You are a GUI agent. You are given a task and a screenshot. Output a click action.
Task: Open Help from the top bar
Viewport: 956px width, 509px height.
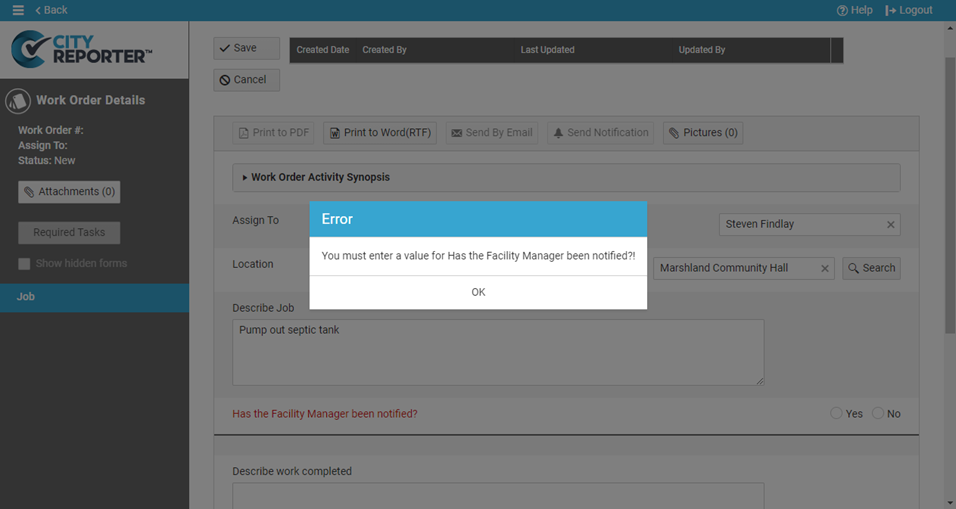855,10
